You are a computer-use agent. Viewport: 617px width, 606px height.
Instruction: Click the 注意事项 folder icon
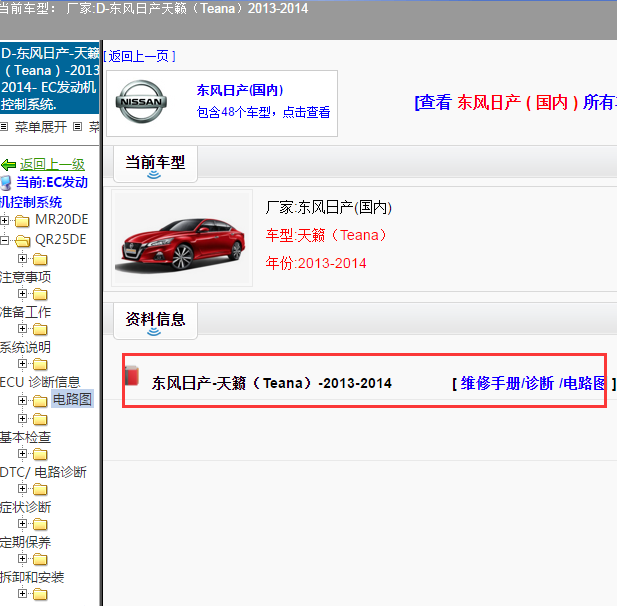(x=40, y=259)
